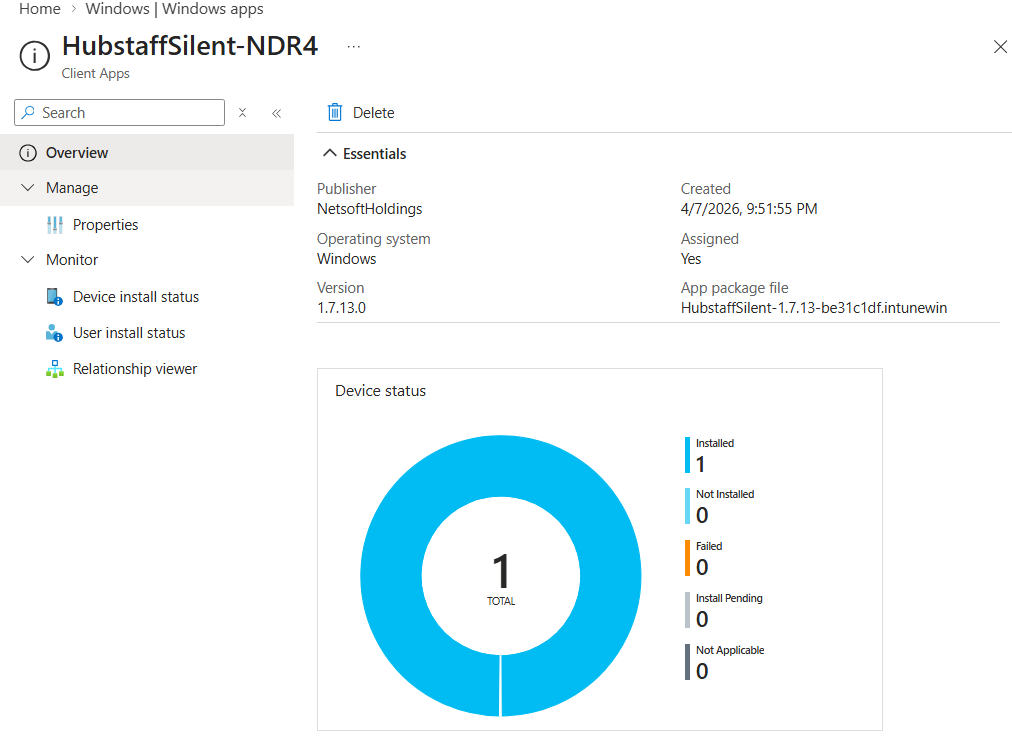The height and width of the screenshot is (754, 1012).
Task: Click the blue donut chart ring
Action: tap(390, 575)
